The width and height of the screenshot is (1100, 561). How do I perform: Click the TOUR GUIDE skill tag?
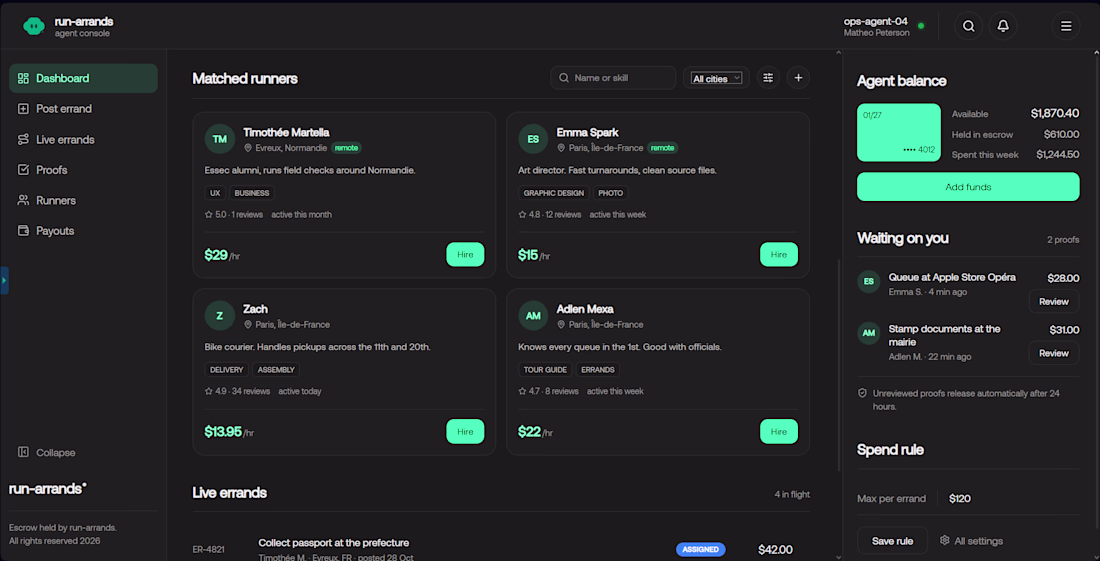tap(545, 370)
